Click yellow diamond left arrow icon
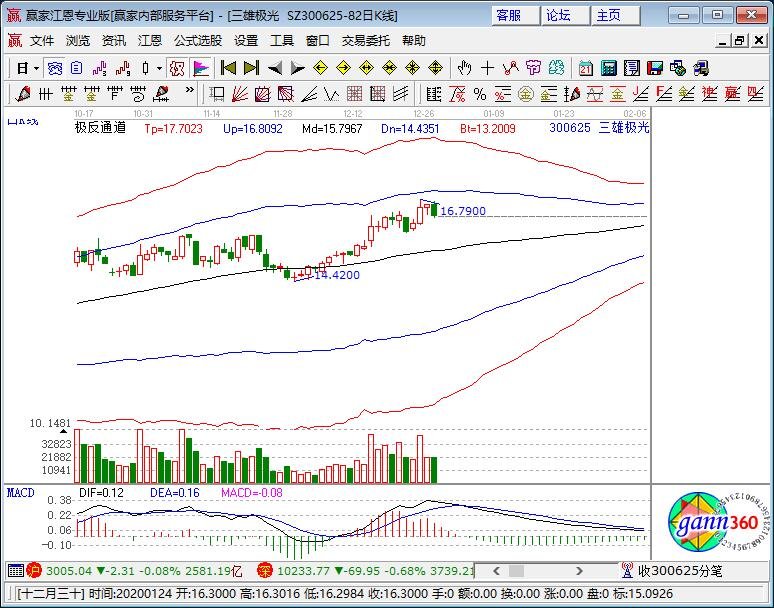The image size is (774, 608). tap(320, 68)
